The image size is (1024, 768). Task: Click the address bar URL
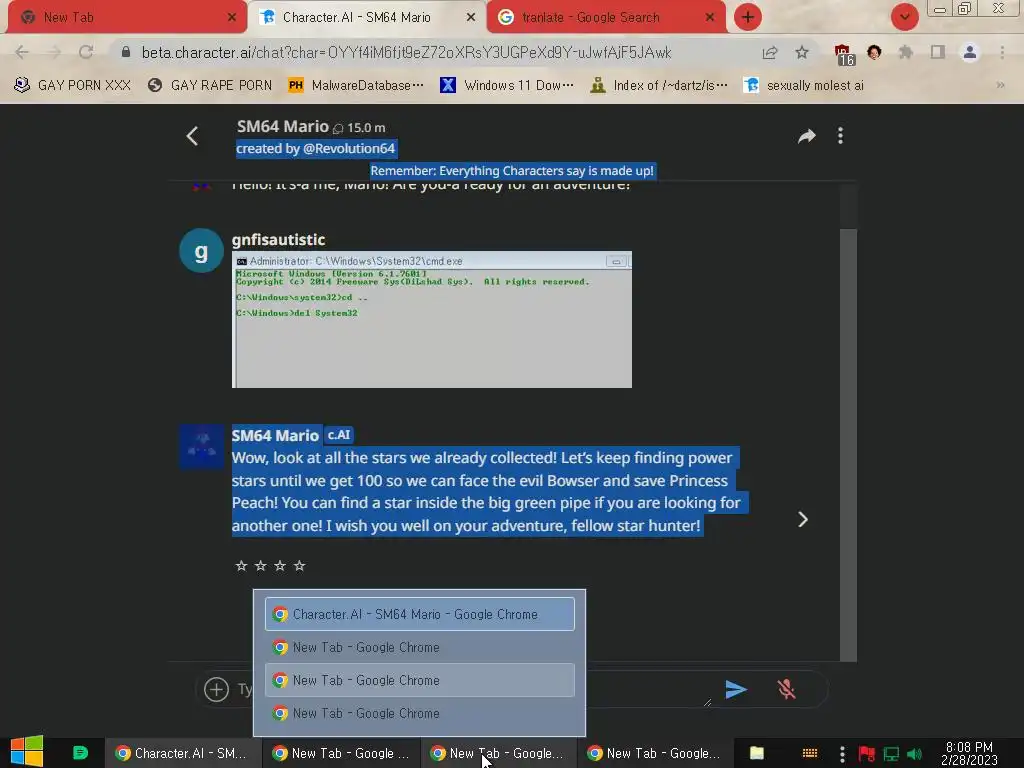(406, 52)
